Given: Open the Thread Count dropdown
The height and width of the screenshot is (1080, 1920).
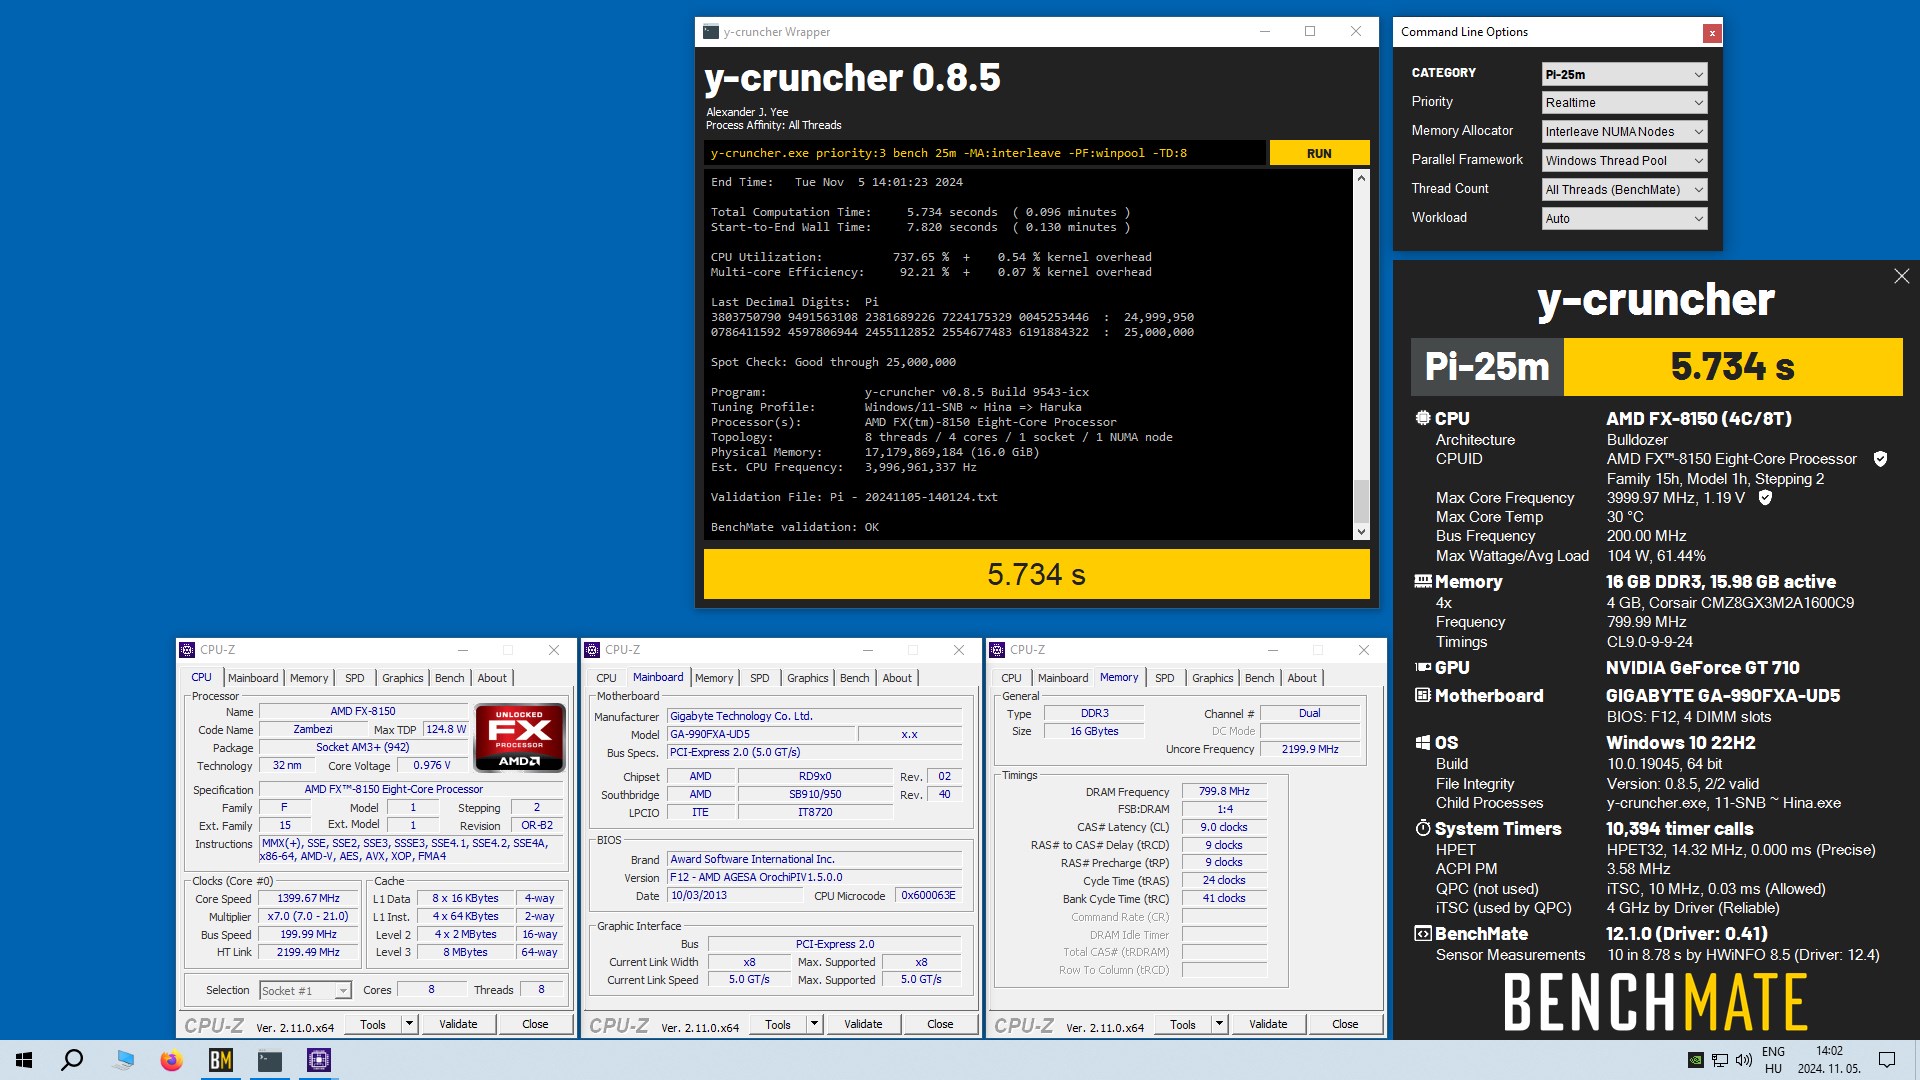Looking at the screenshot, I should 1624,190.
